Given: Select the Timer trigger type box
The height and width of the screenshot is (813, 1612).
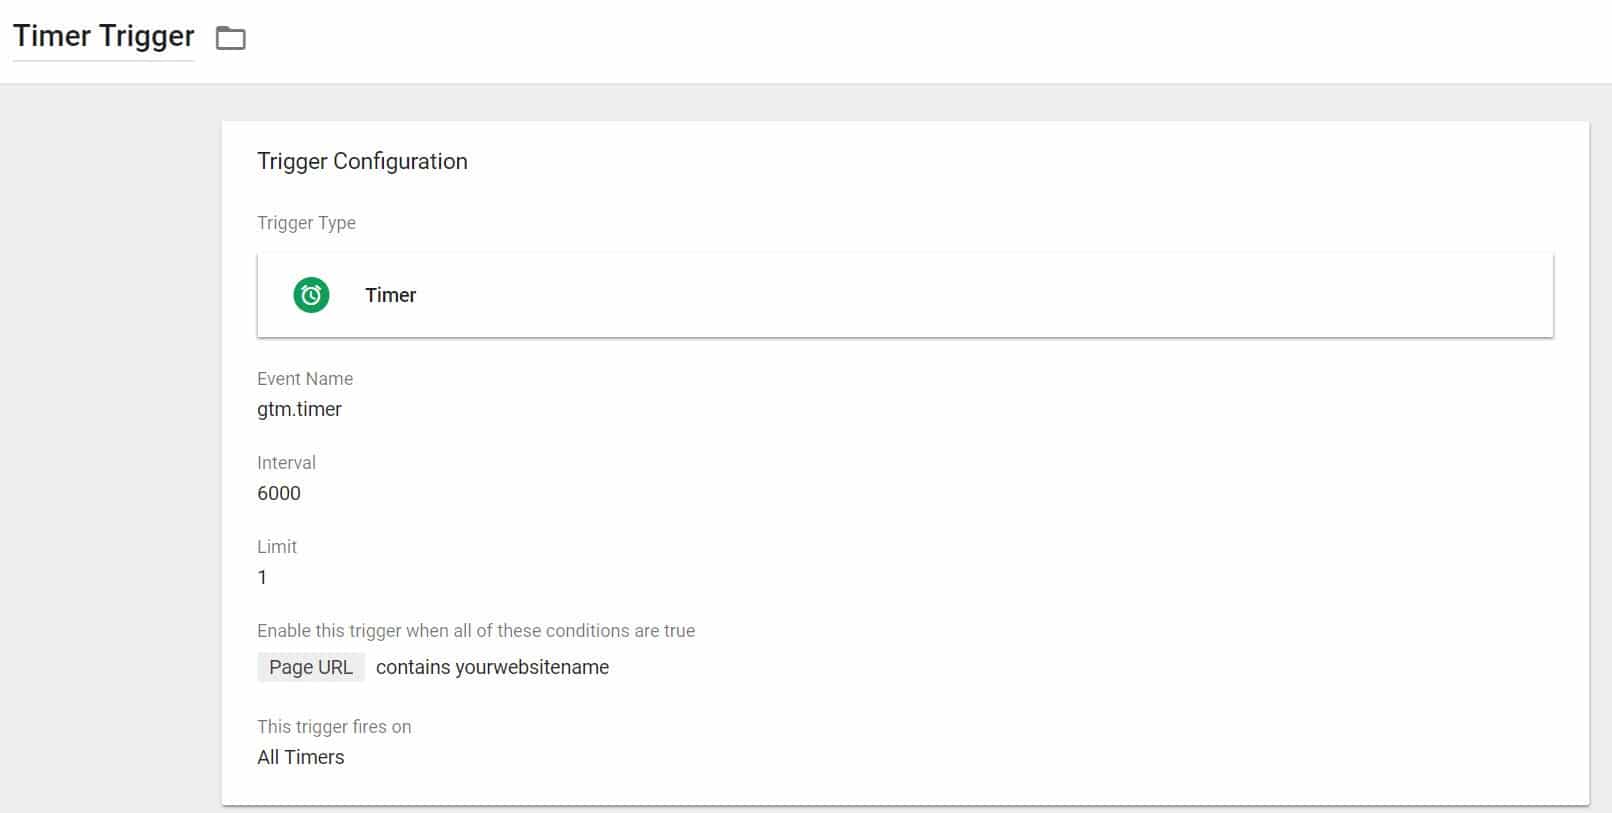Looking at the screenshot, I should tap(905, 295).
